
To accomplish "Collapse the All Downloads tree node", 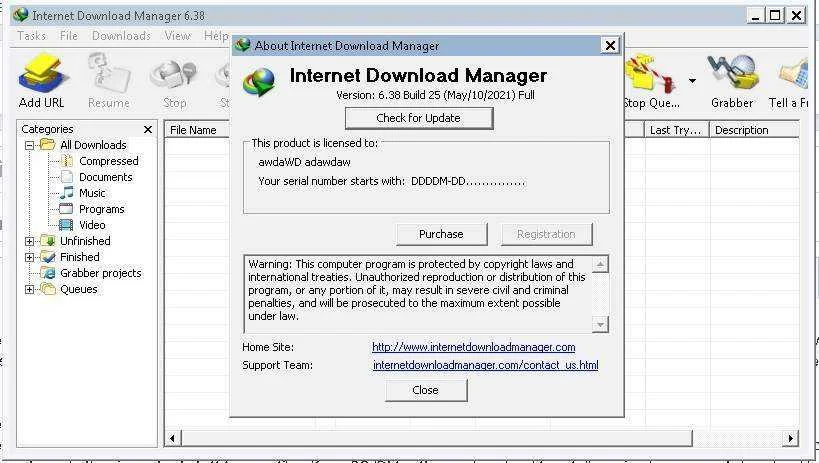I will [x=30, y=145].
